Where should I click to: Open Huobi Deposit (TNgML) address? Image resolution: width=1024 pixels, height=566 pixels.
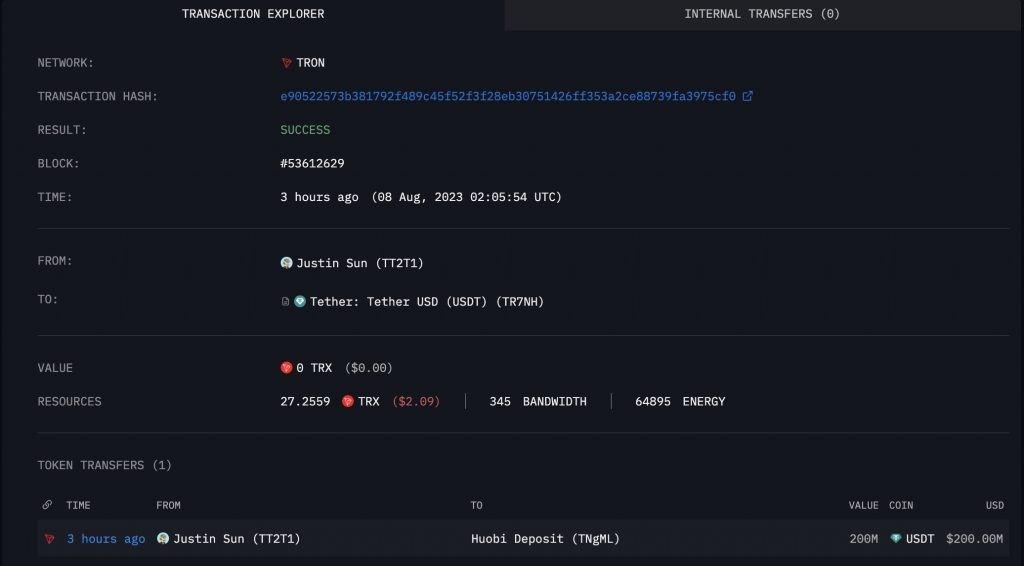545,539
